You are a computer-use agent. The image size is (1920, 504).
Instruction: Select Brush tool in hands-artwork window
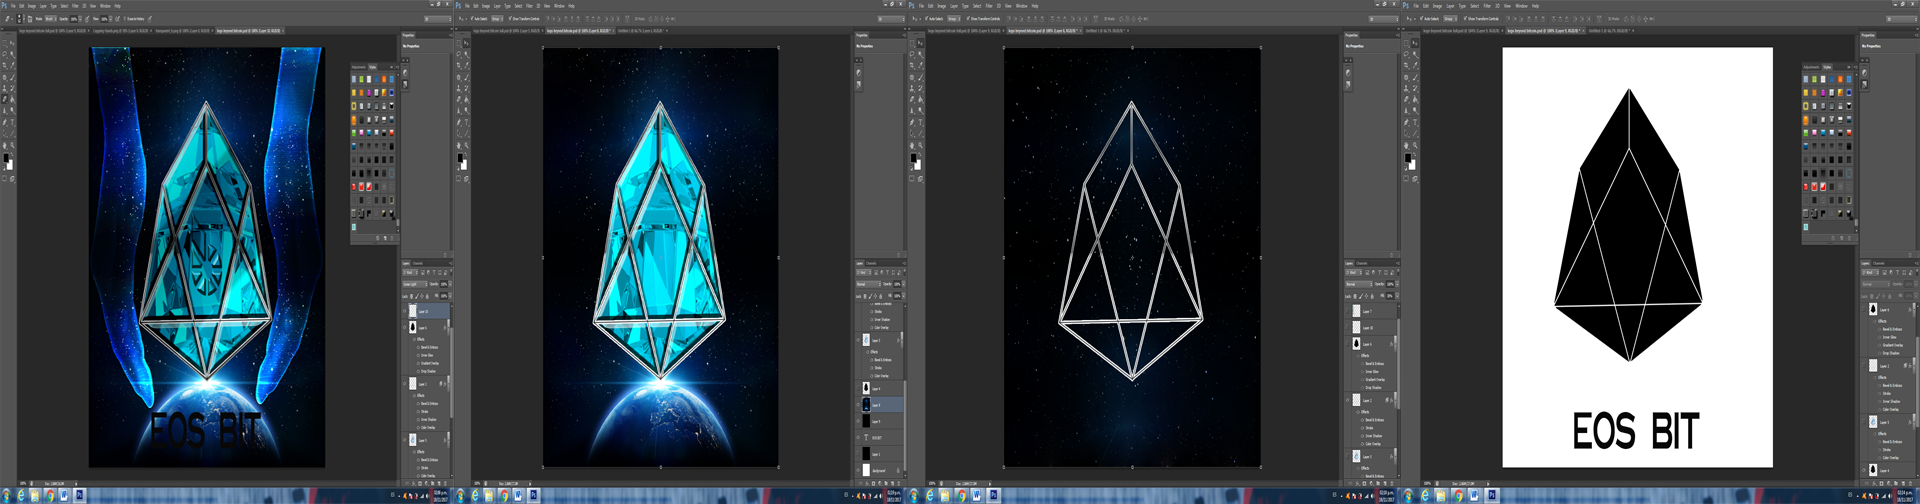(13, 76)
